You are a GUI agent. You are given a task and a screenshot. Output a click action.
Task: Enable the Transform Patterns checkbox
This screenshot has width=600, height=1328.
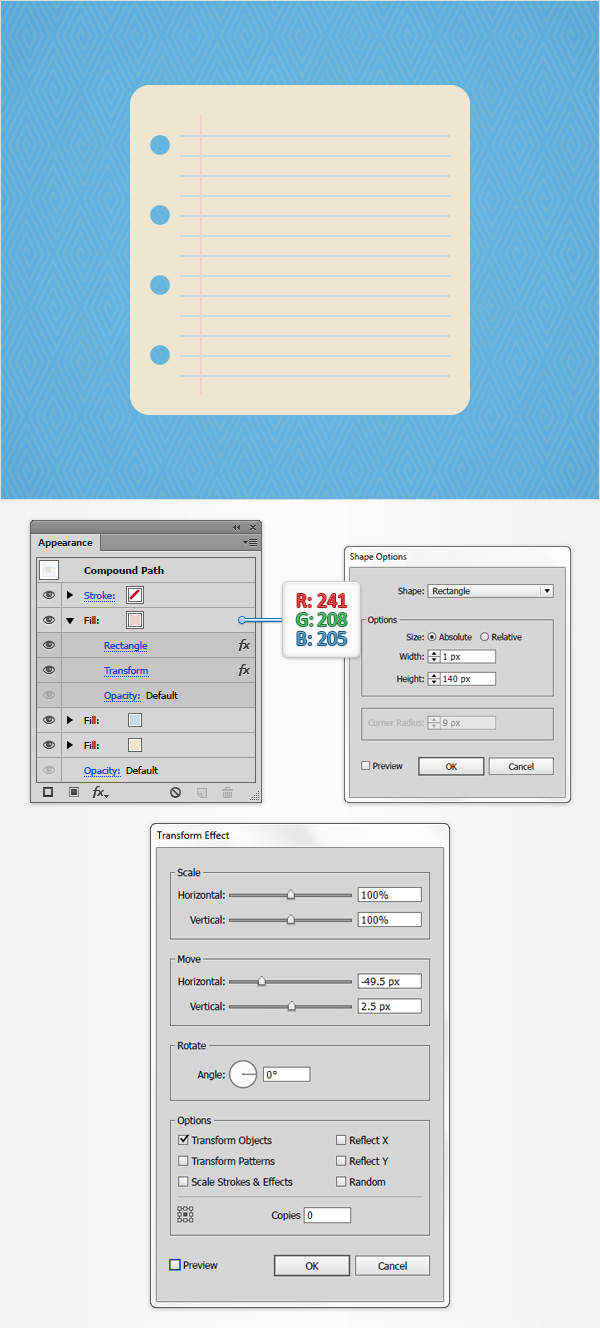coord(183,1161)
